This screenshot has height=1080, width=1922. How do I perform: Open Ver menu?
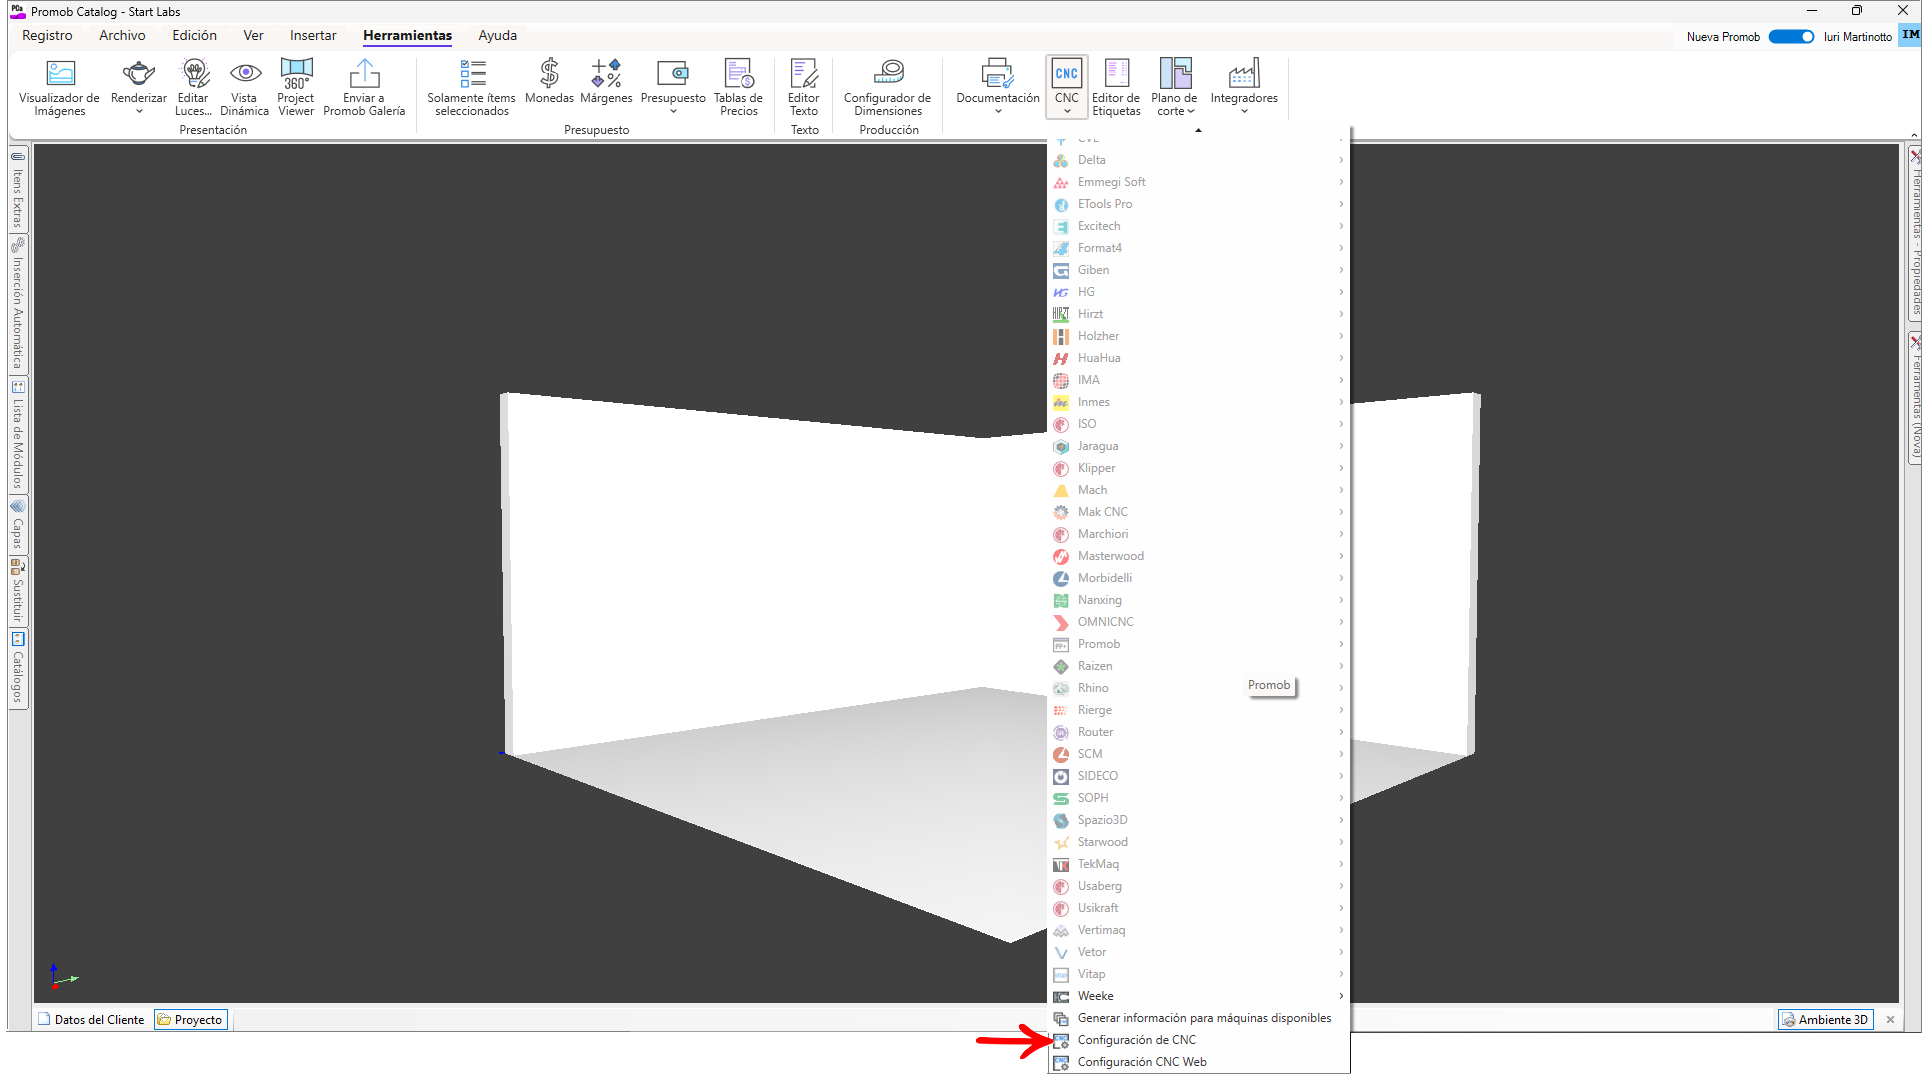click(253, 36)
